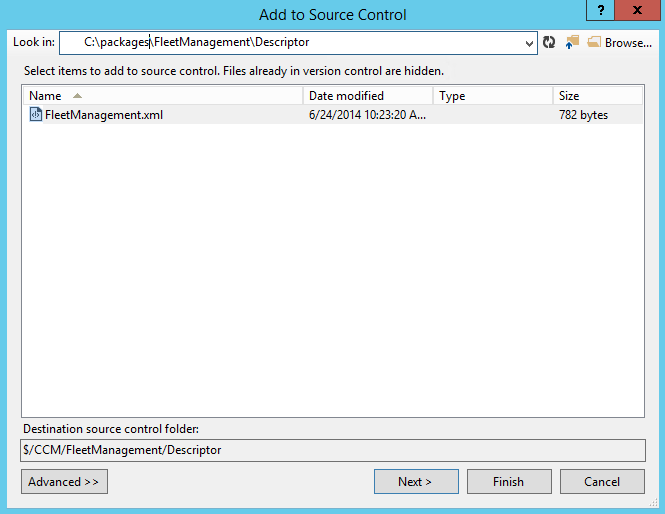
Task: Expand the Advanced options
Action: (64, 482)
